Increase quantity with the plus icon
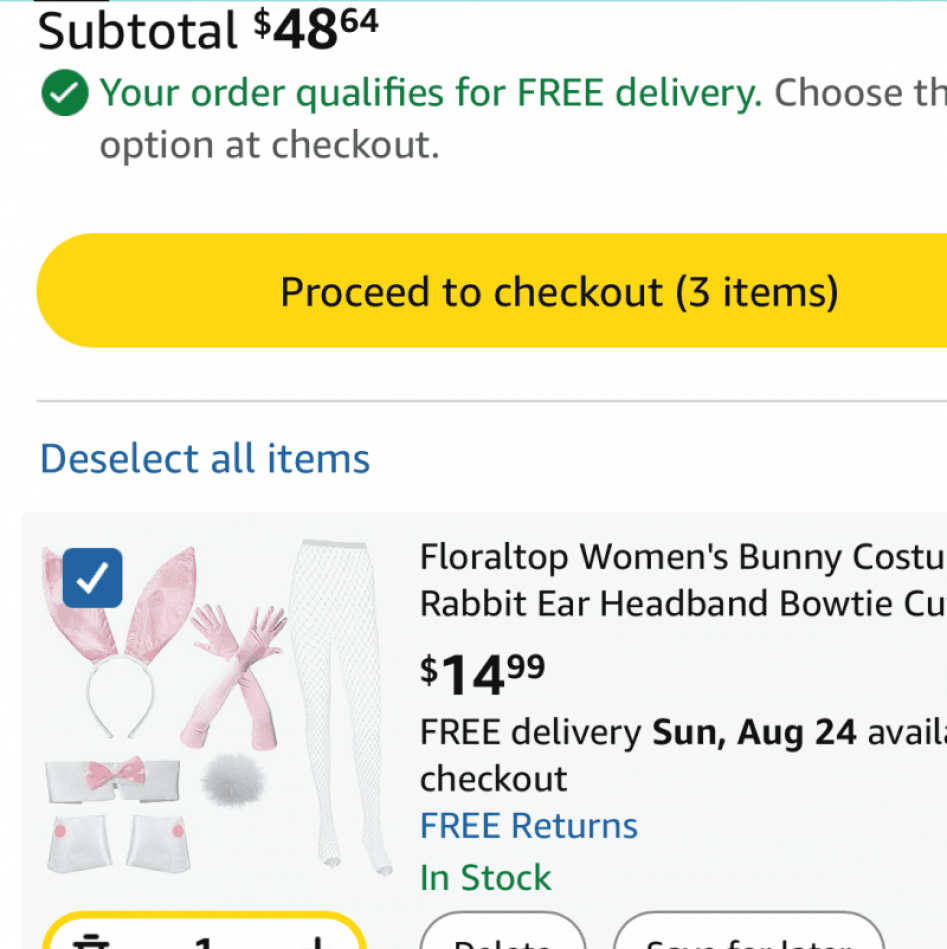This screenshot has height=949, width=947. 318,943
